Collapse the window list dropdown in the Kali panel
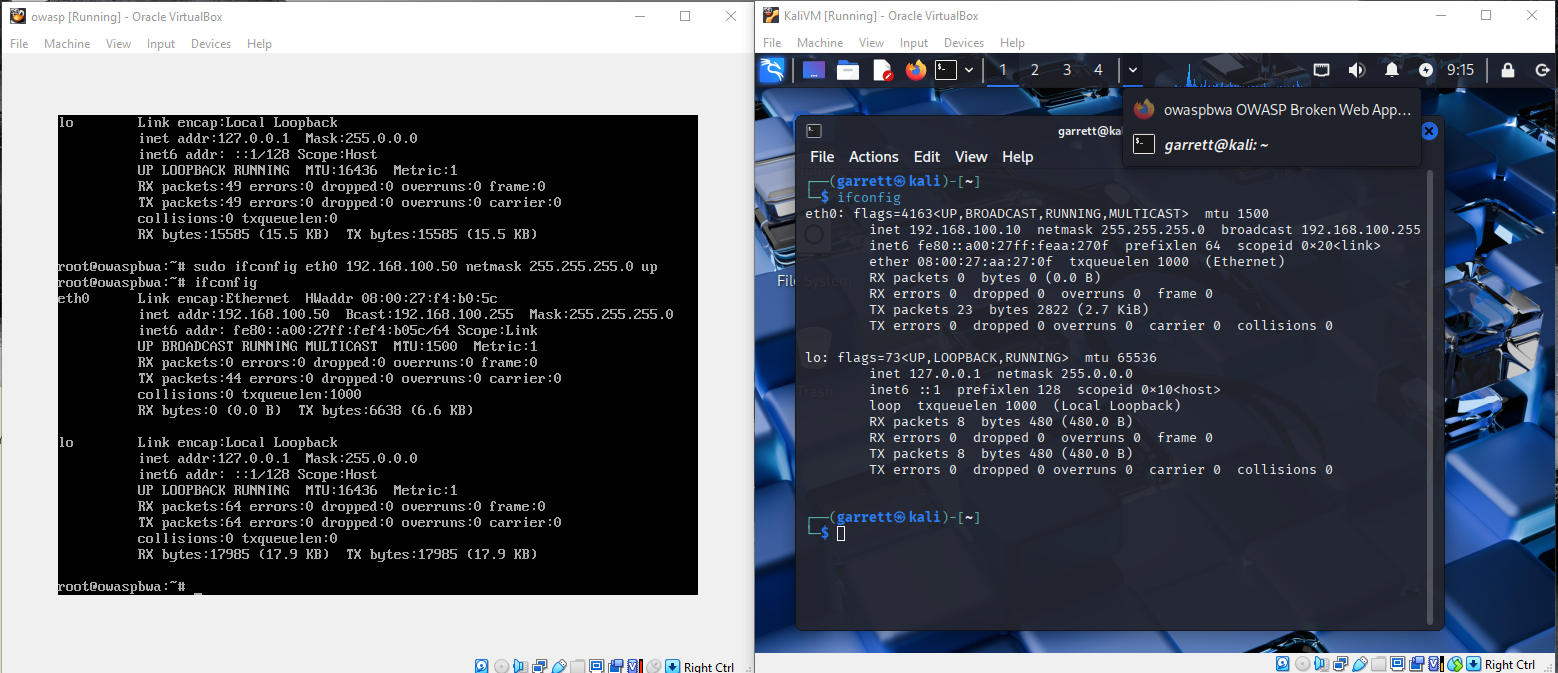Viewport: 1558px width, 673px height. [1132, 70]
